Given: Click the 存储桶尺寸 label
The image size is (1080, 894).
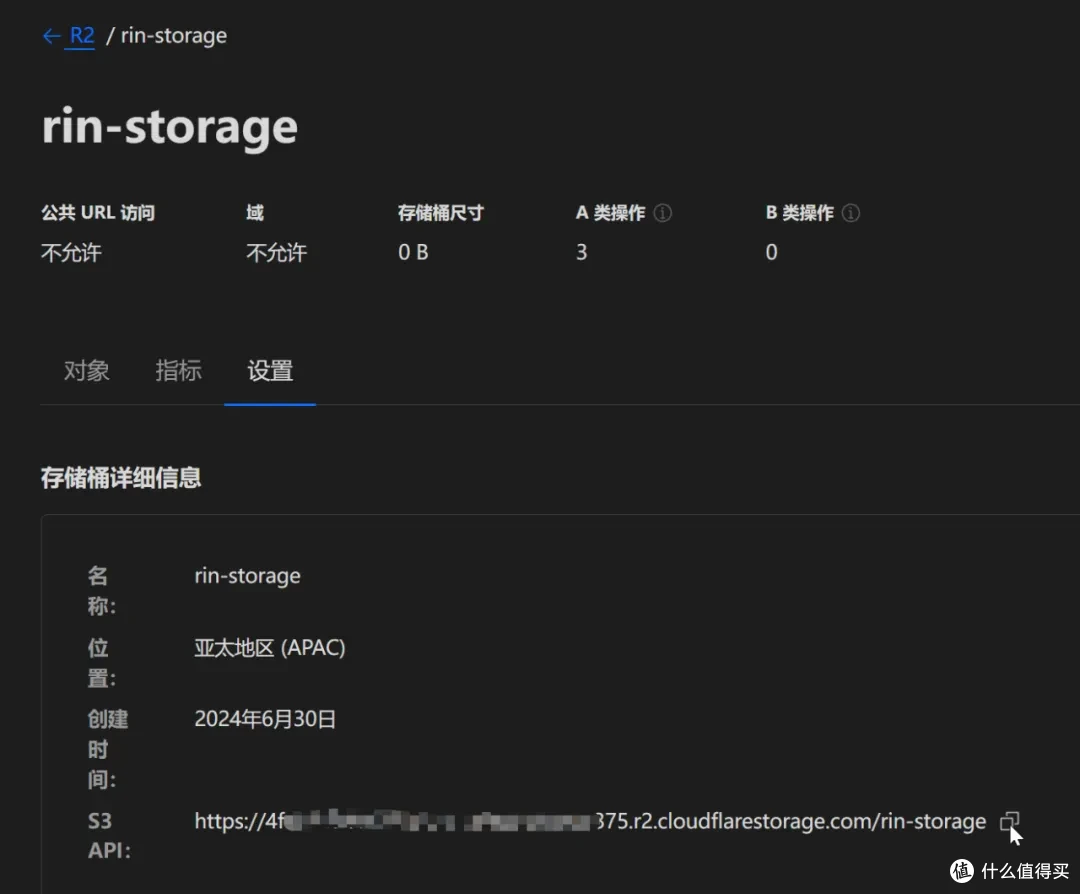Looking at the screenshot, I should tap(441, 213).
